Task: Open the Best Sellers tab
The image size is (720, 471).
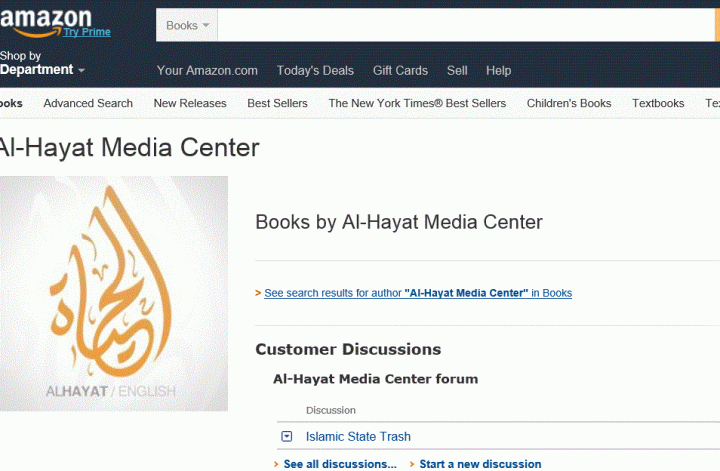Action: click(x=277, y=103)
